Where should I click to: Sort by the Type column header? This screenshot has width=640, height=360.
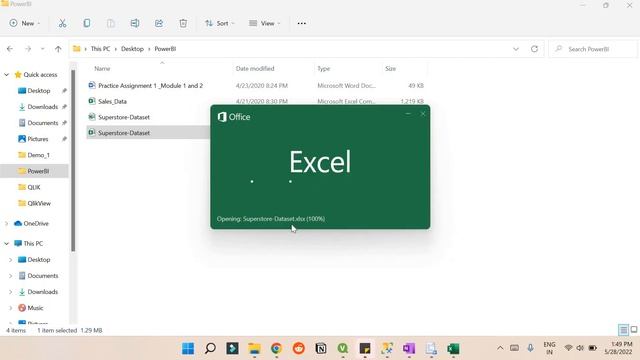click(x=324, y=69)
